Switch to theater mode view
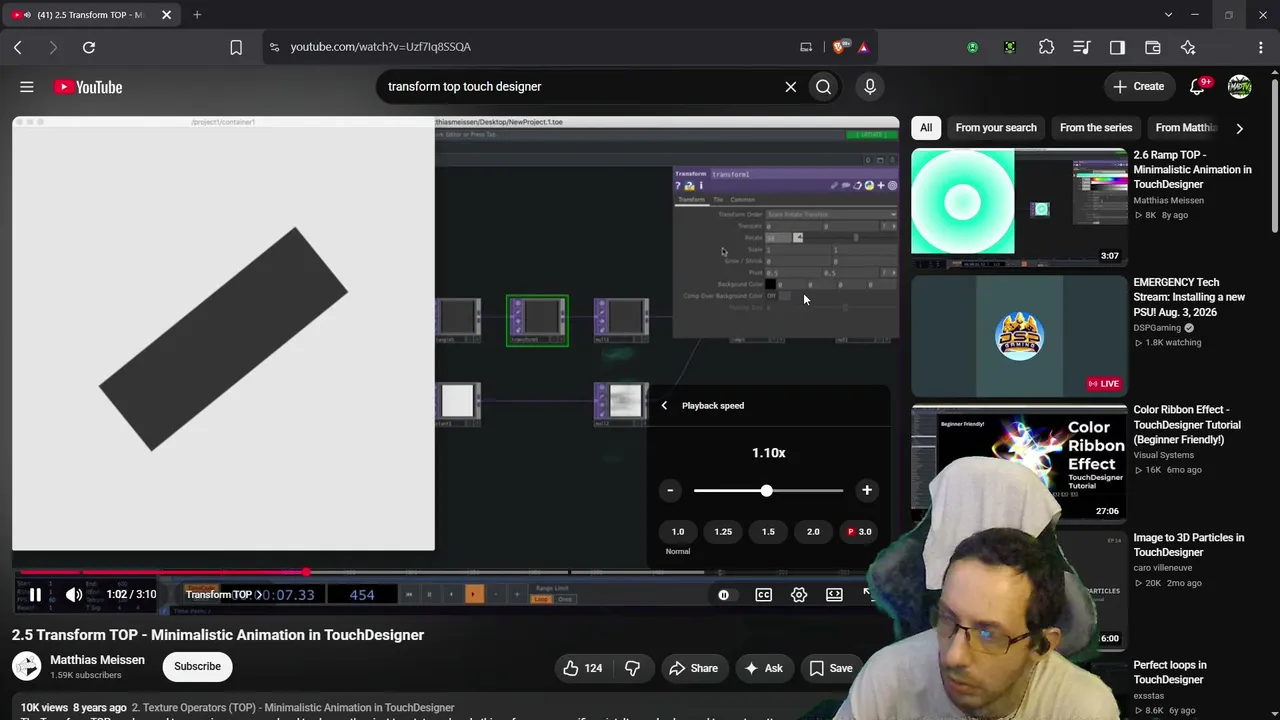The image size is (1280, 720). pos(834,595)
